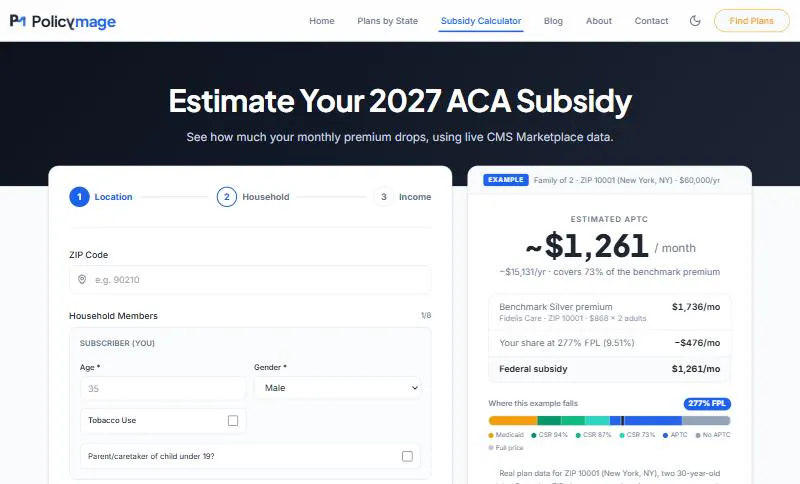The width and height of the screenshot is (800, 484).
Task: Click the location pin icon in the ZIP field
Action: pos(82,279)
